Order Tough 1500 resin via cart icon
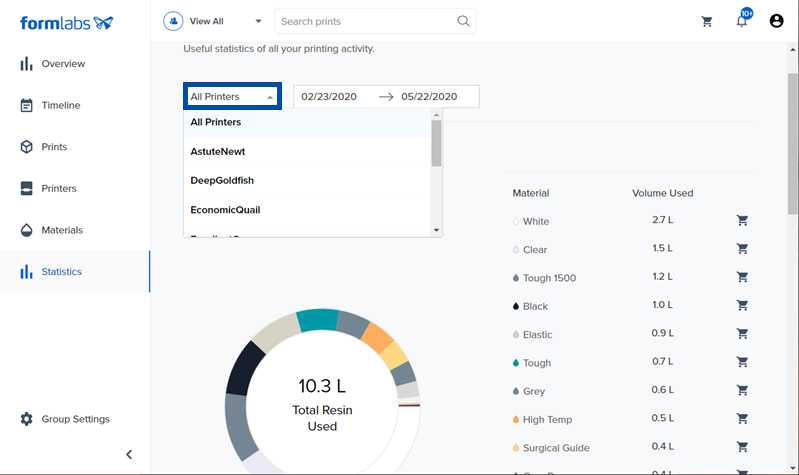Screen dimensions: 799x475 [x=742, y=277]
